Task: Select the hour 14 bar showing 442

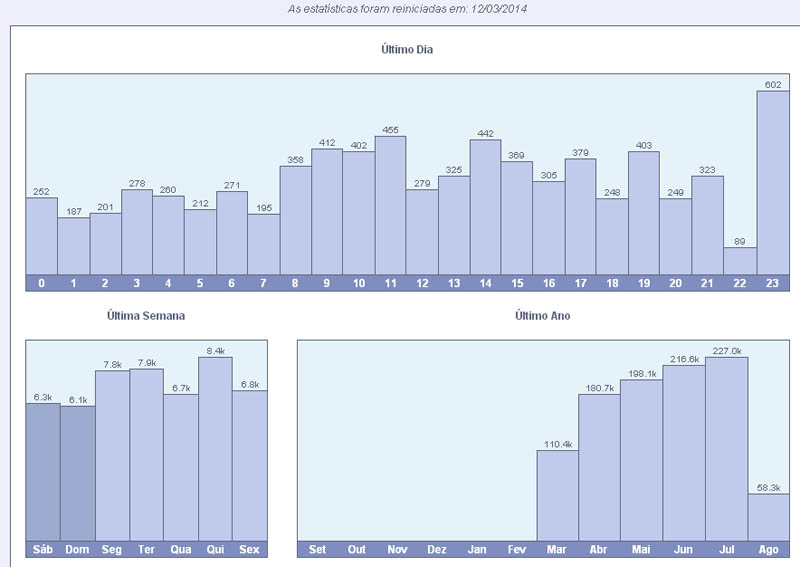Action: point(485,207)
